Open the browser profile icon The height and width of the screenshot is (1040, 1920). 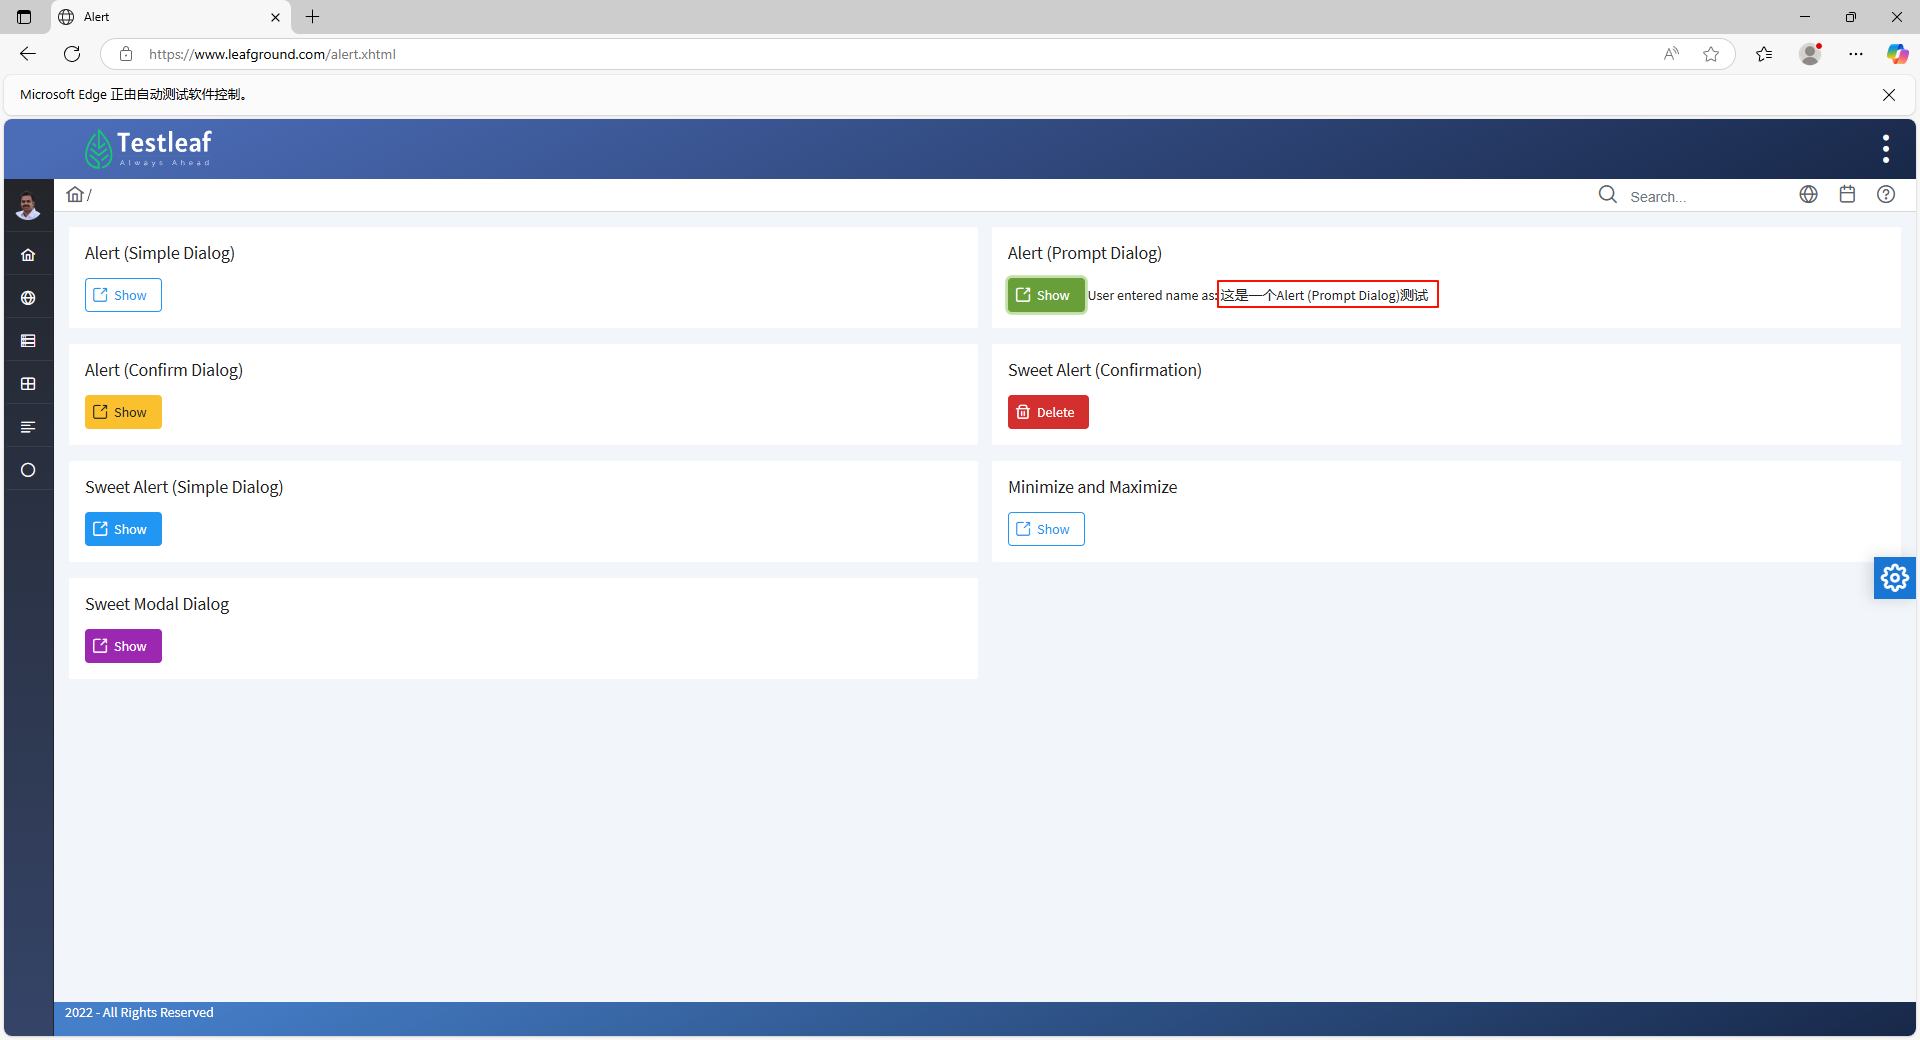tap(1810, 54)
